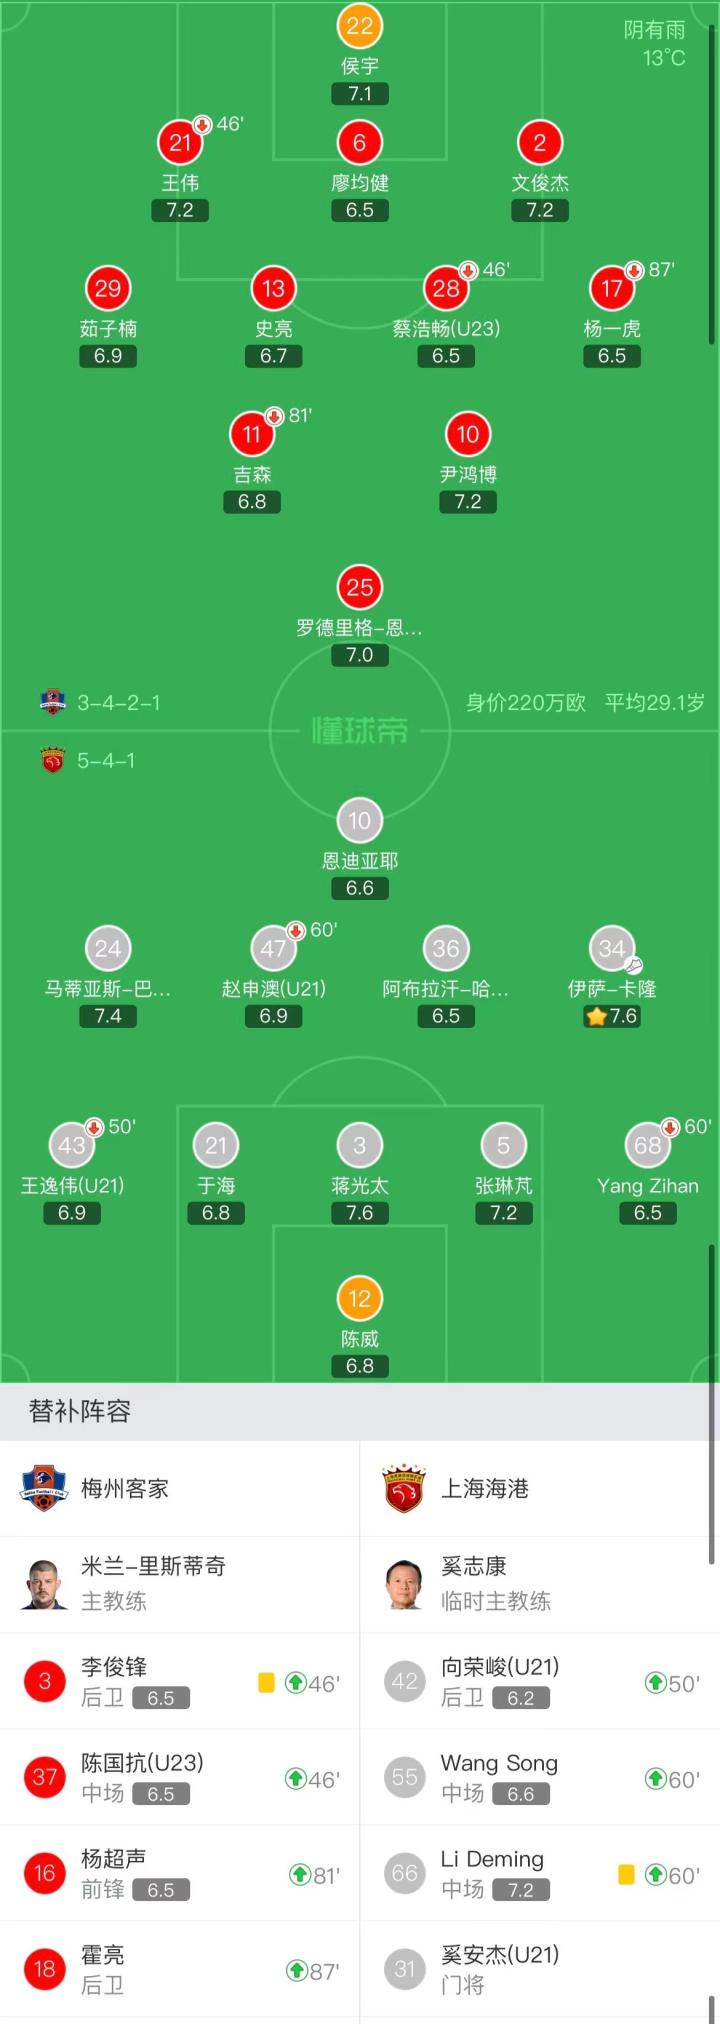Viewport: 720px width, 2024px height.
Task: Select 蒋光太 number 3 defender badge
Action: click(x=360, y=1146)
